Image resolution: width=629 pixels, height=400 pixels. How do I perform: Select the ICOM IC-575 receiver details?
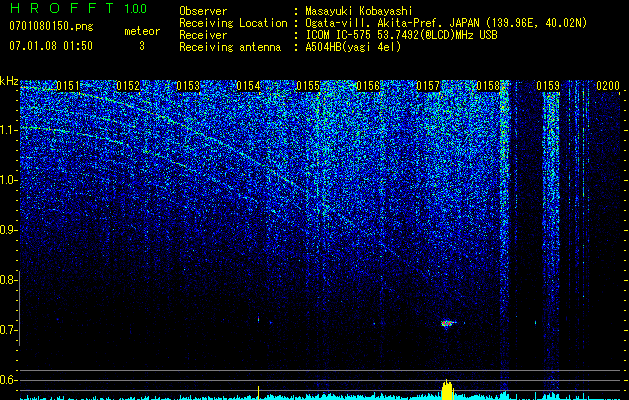point(401,35)
